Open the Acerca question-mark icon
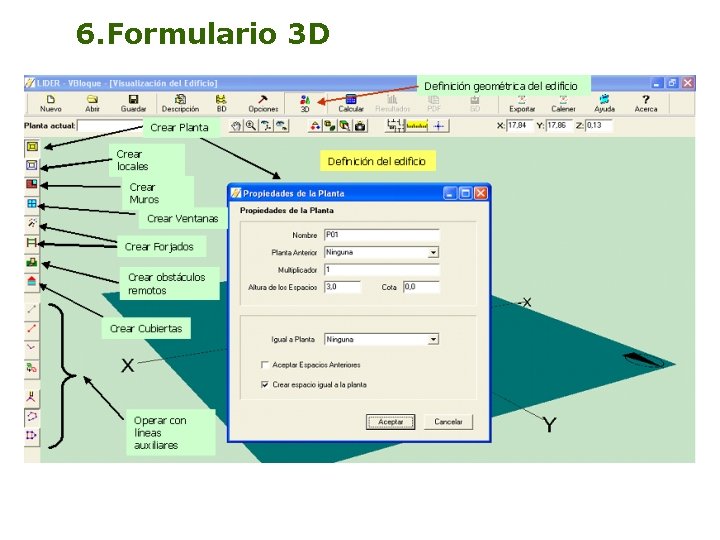720x540 pixels. (646, 103)
